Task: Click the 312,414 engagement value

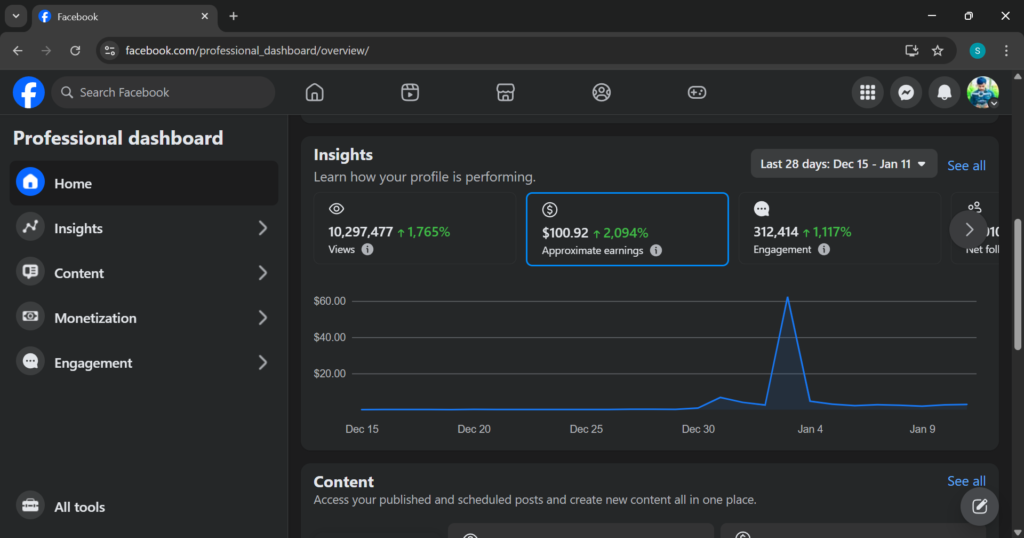Action: pos(776,232)
